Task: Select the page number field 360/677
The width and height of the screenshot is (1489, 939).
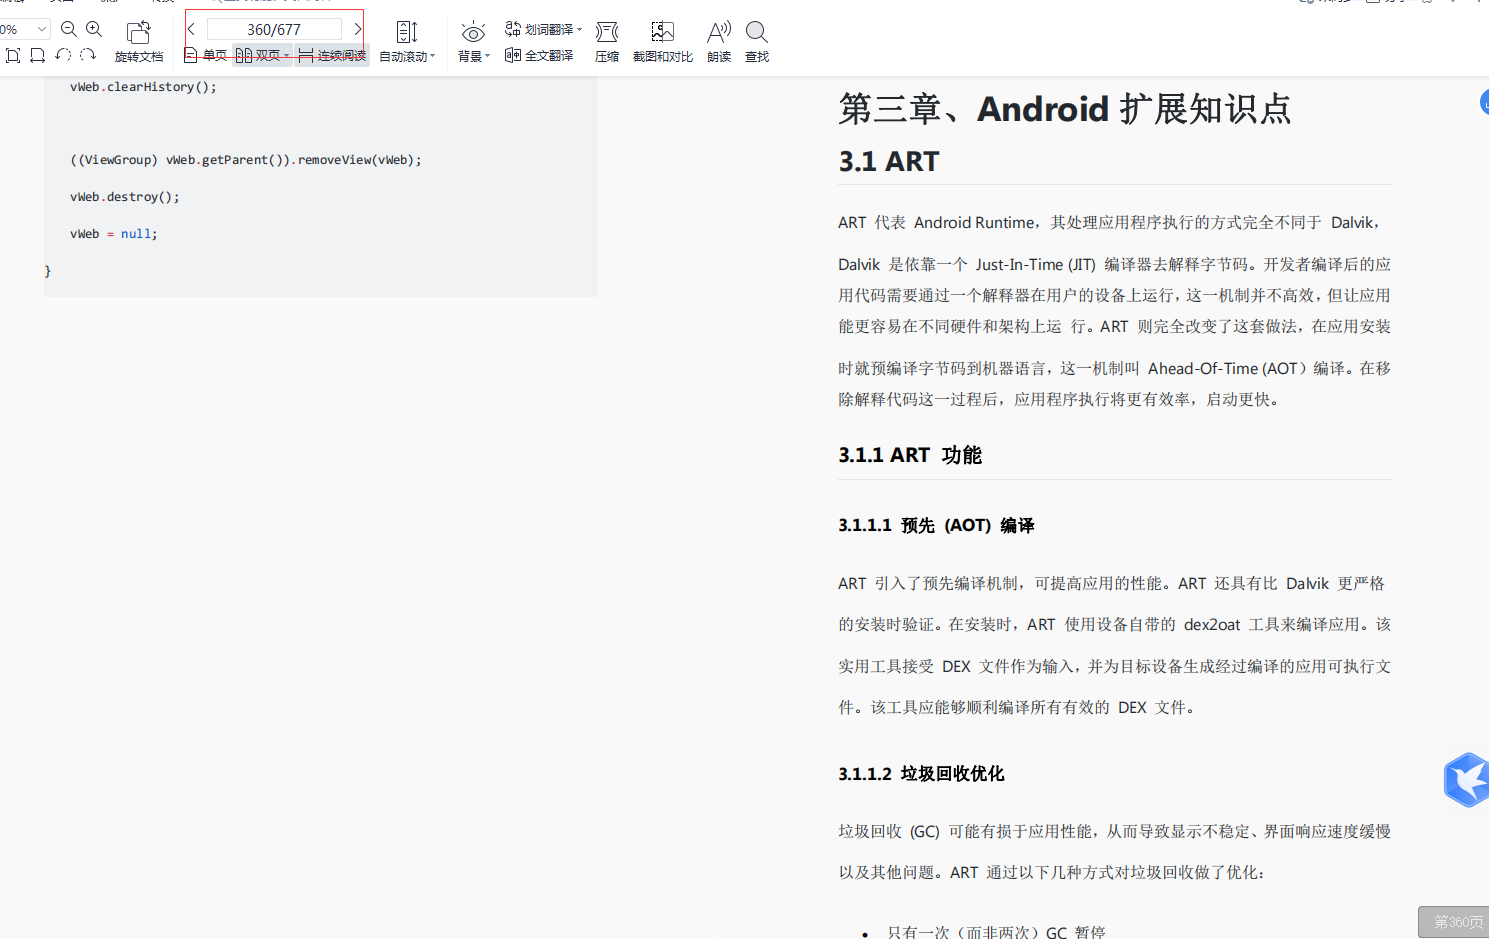Action: (x=274, y=29)
